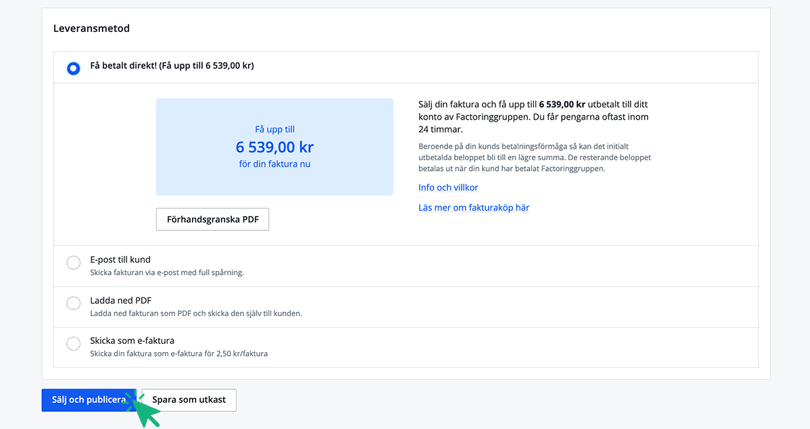Click the "Sälj din faktura och få upp" paragraph
The image size is (810, 429).
533,116
